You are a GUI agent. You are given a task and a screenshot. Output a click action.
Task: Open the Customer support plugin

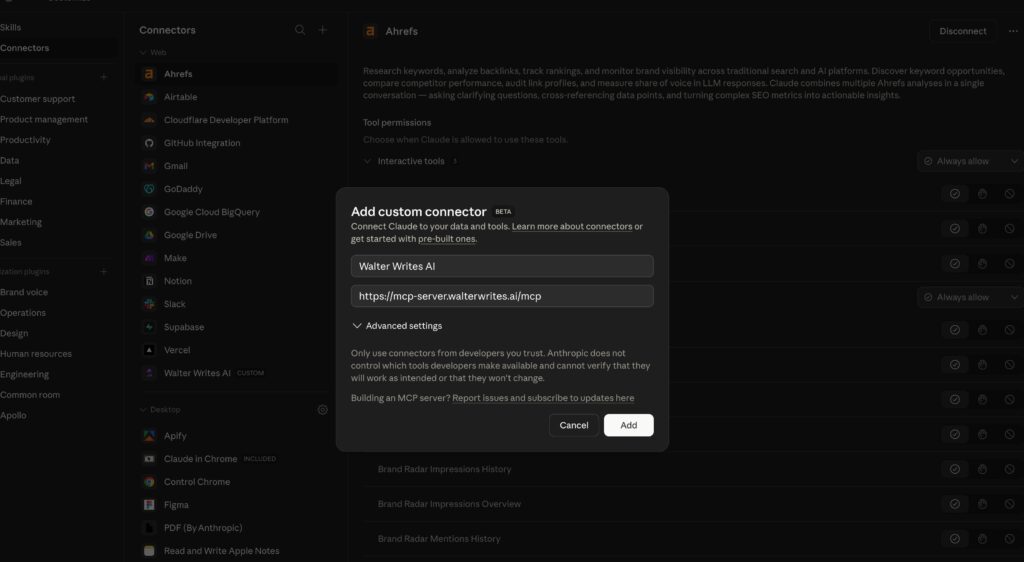point(38,99)
